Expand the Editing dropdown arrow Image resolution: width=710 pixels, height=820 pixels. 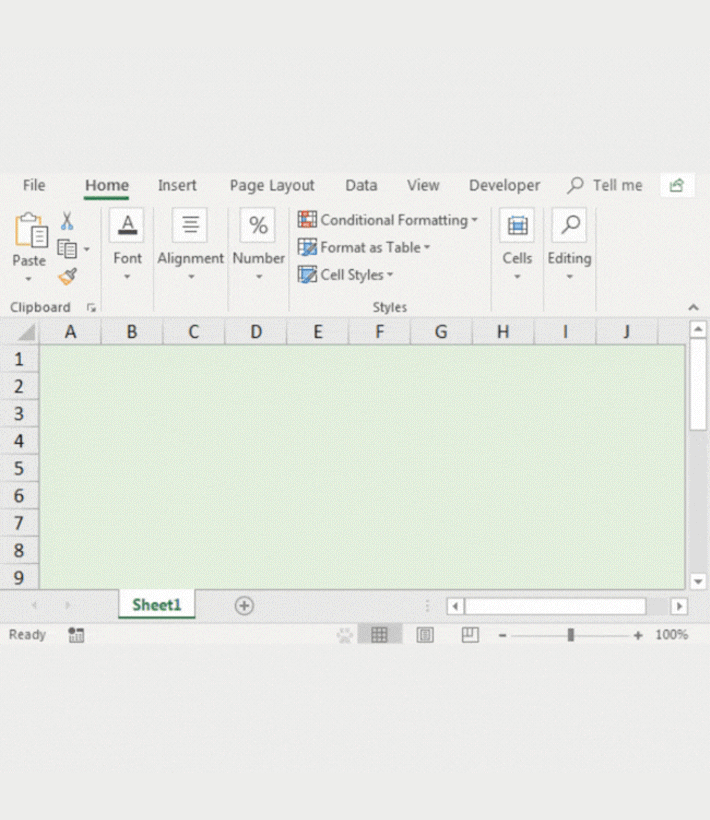pyautogui.click(x=570, y=277)
